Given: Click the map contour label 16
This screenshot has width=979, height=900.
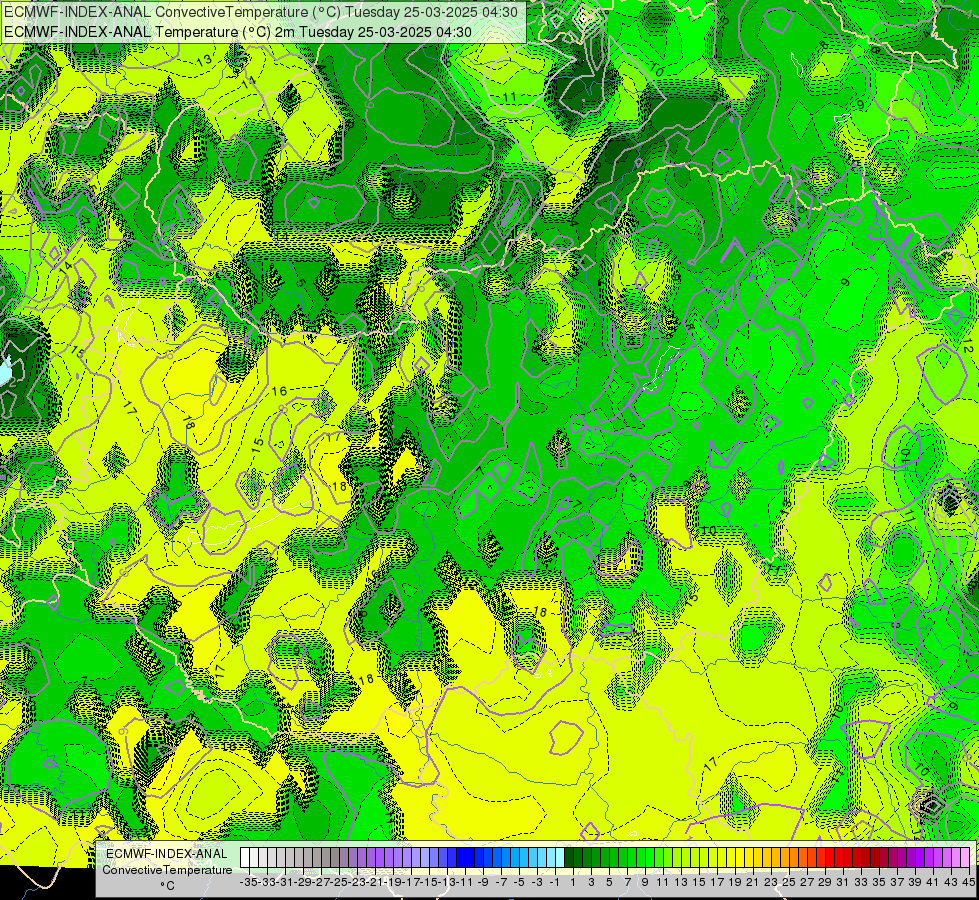Looking at the screenshot, I should point(279,391).
